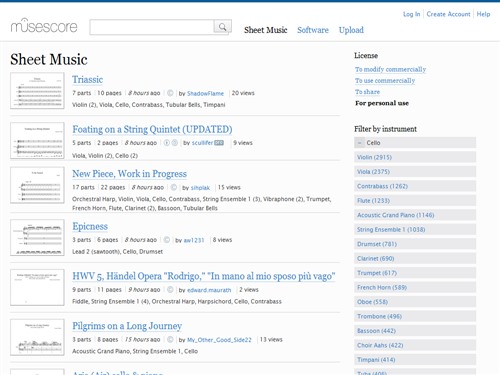The image size is (500, 375).
Task: Click the PRO badge next to scullifer
Action: (219, 143)
